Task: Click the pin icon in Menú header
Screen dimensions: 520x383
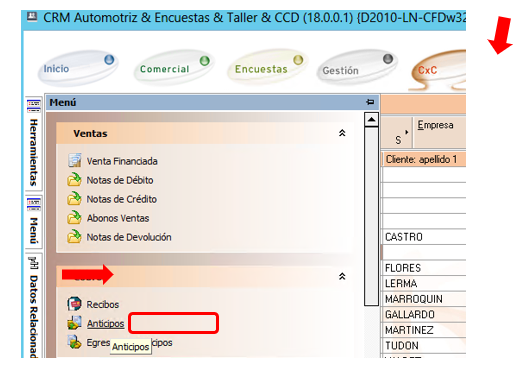Action: (x=370, y=102)
